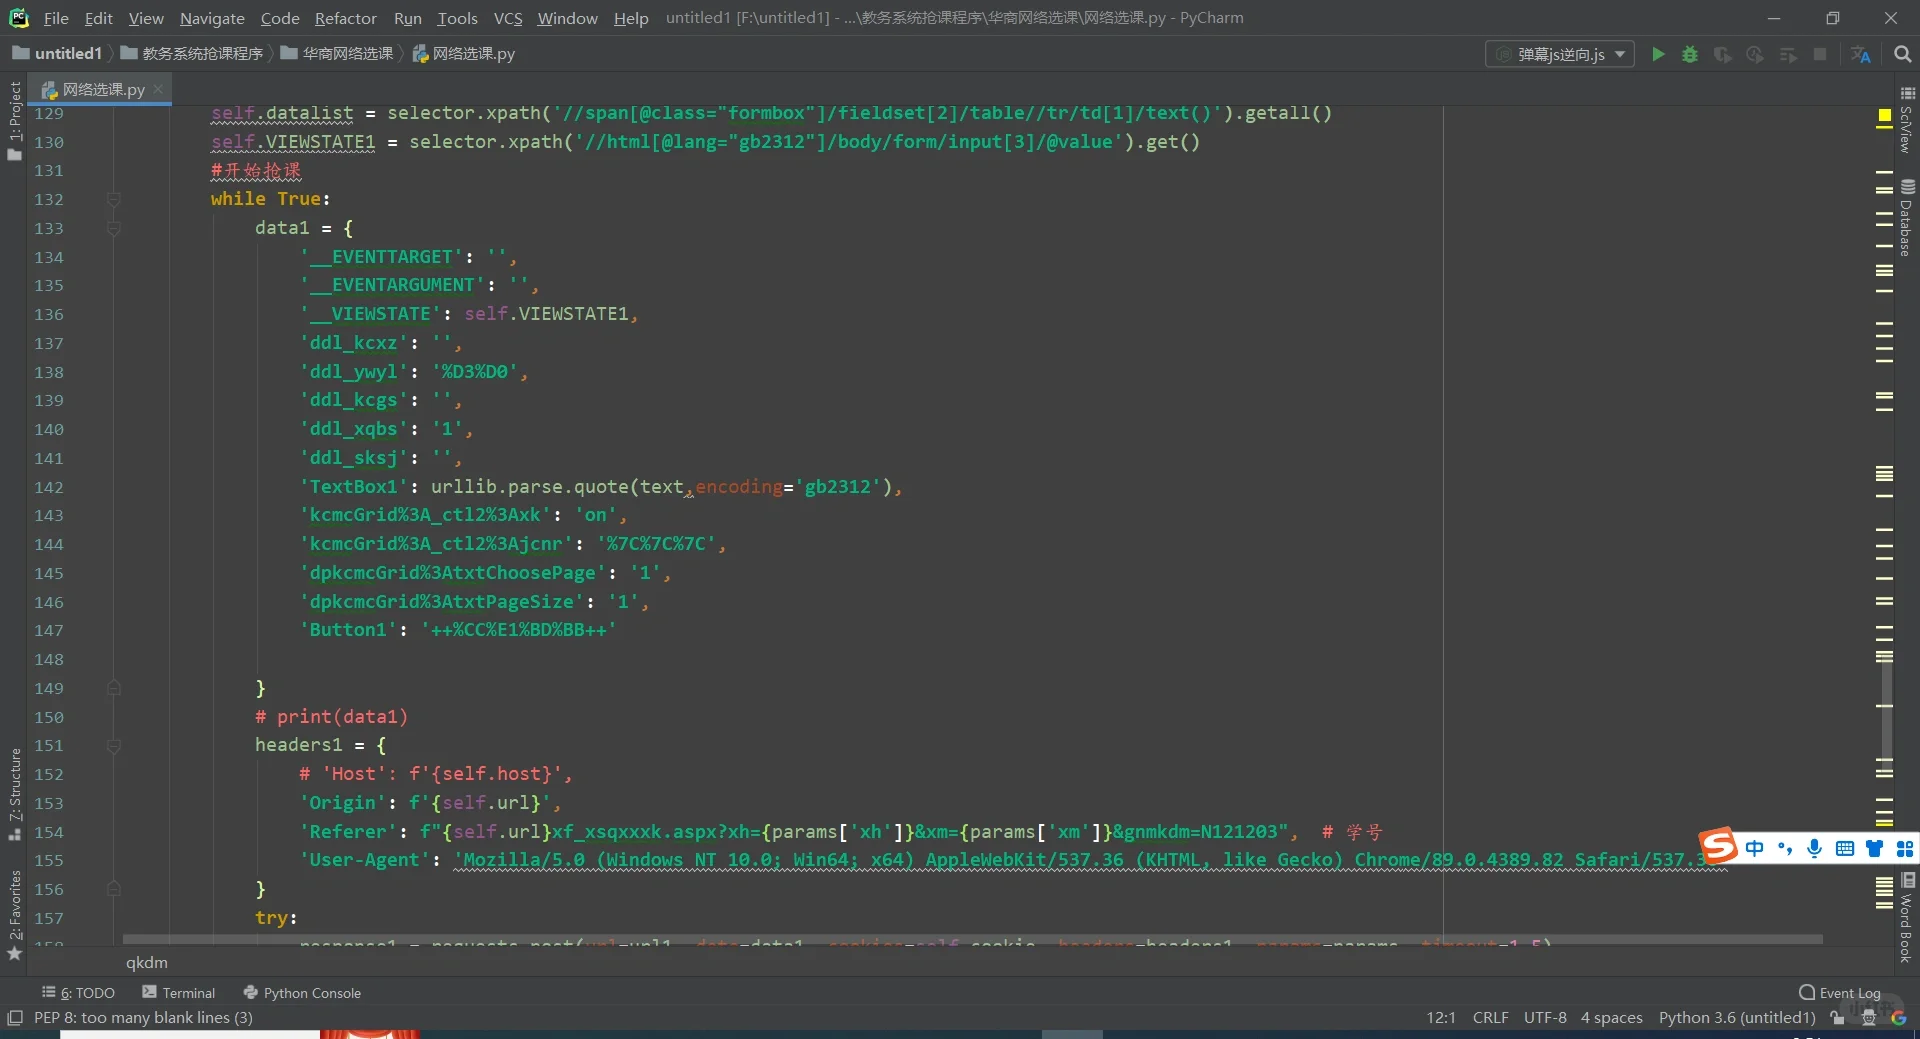Open the Structure tool window
Image resolution: width=1920 pixels, height=1039 pixels.
pyautogui.click(x=14, y=795)
